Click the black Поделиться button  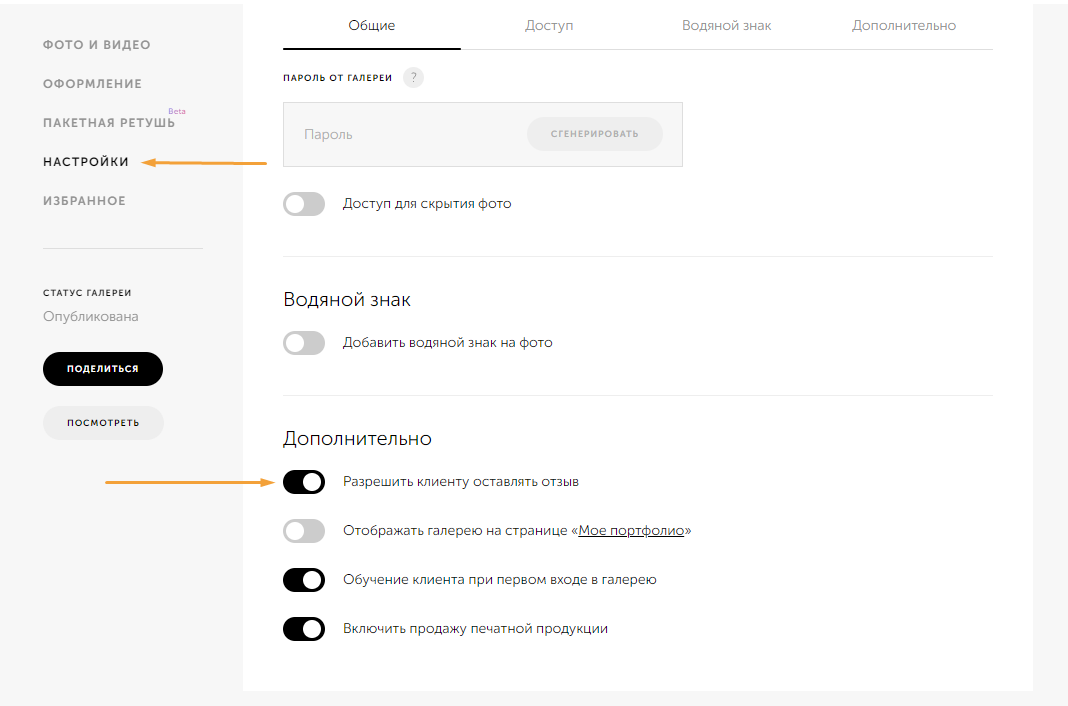[x=103, y=369]
